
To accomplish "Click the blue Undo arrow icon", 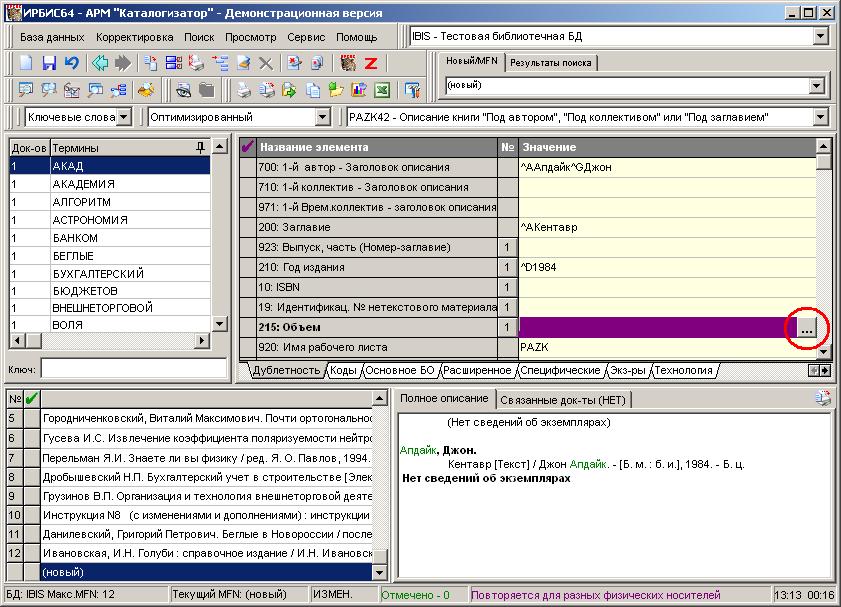I will click(x=71, y=63).
